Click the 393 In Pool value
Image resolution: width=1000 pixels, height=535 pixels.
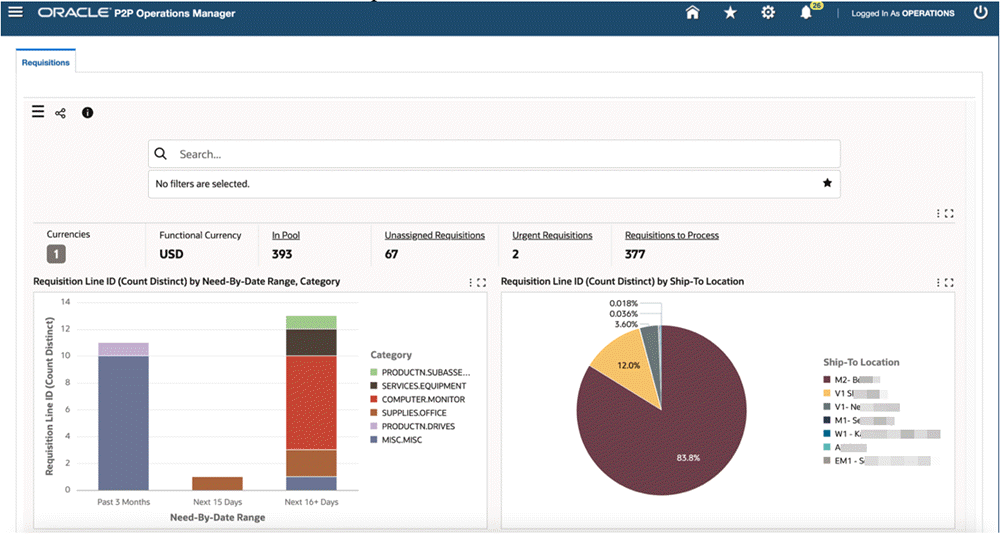282,254
